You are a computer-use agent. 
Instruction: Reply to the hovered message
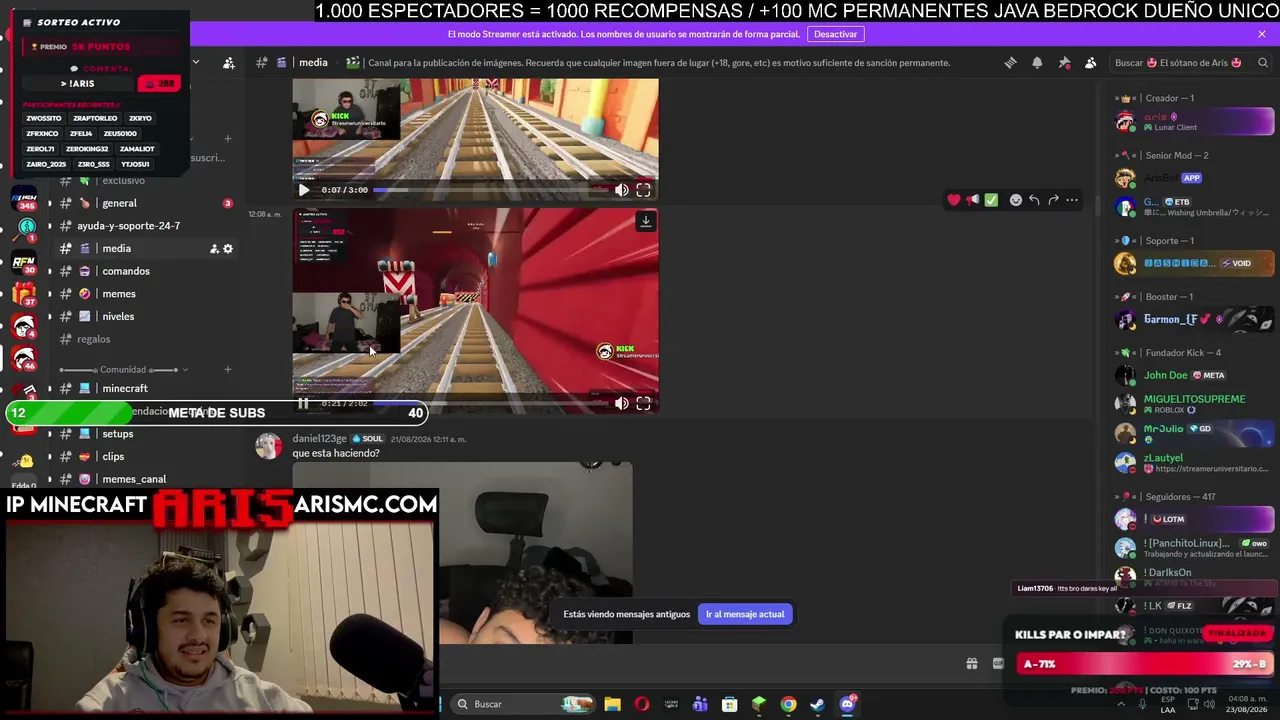click(1034, 200)
